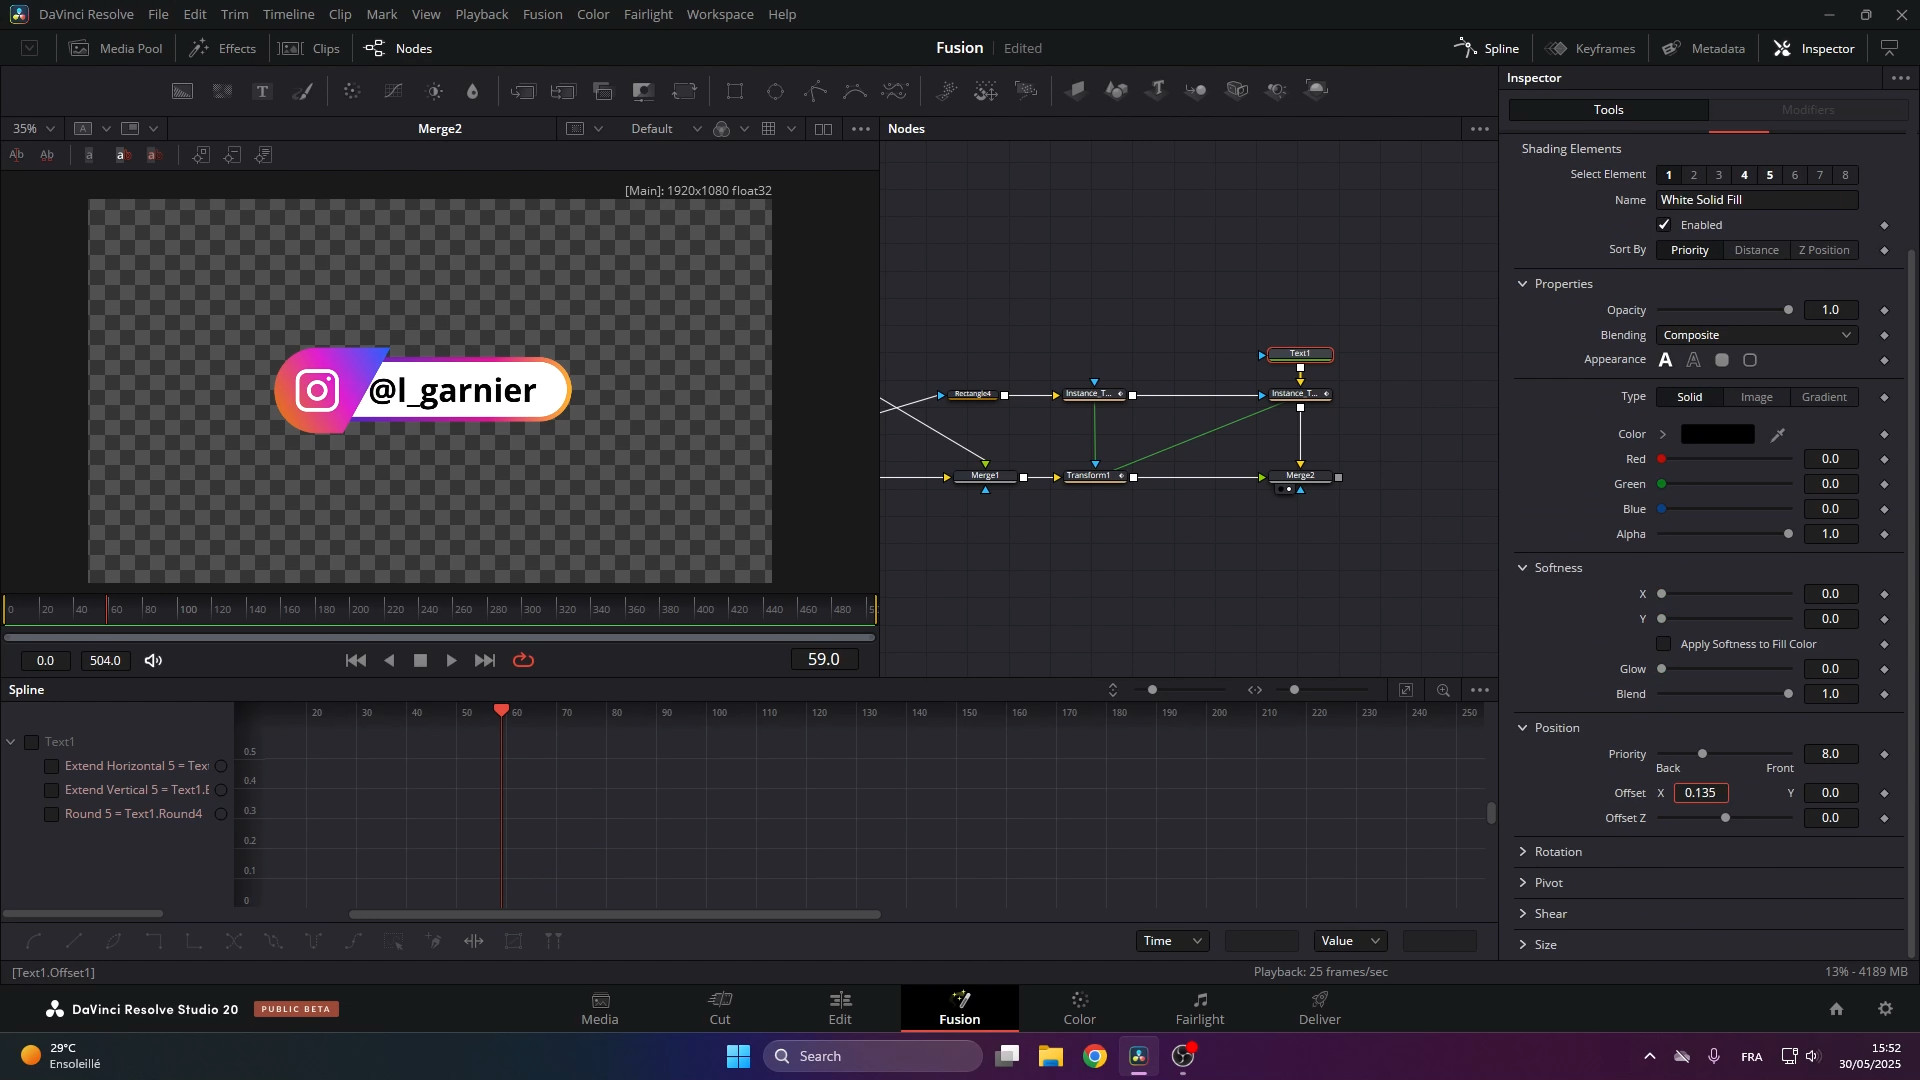
Task: Expand the Pivot section
Action: coord(1523,883)
